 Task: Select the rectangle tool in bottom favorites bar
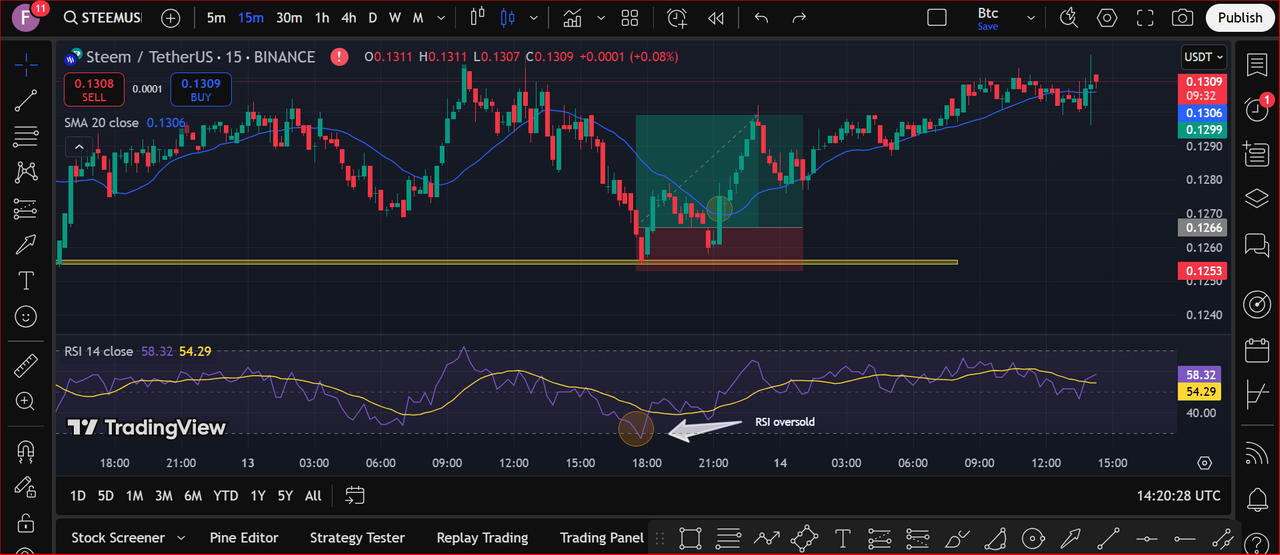[689, 538]
